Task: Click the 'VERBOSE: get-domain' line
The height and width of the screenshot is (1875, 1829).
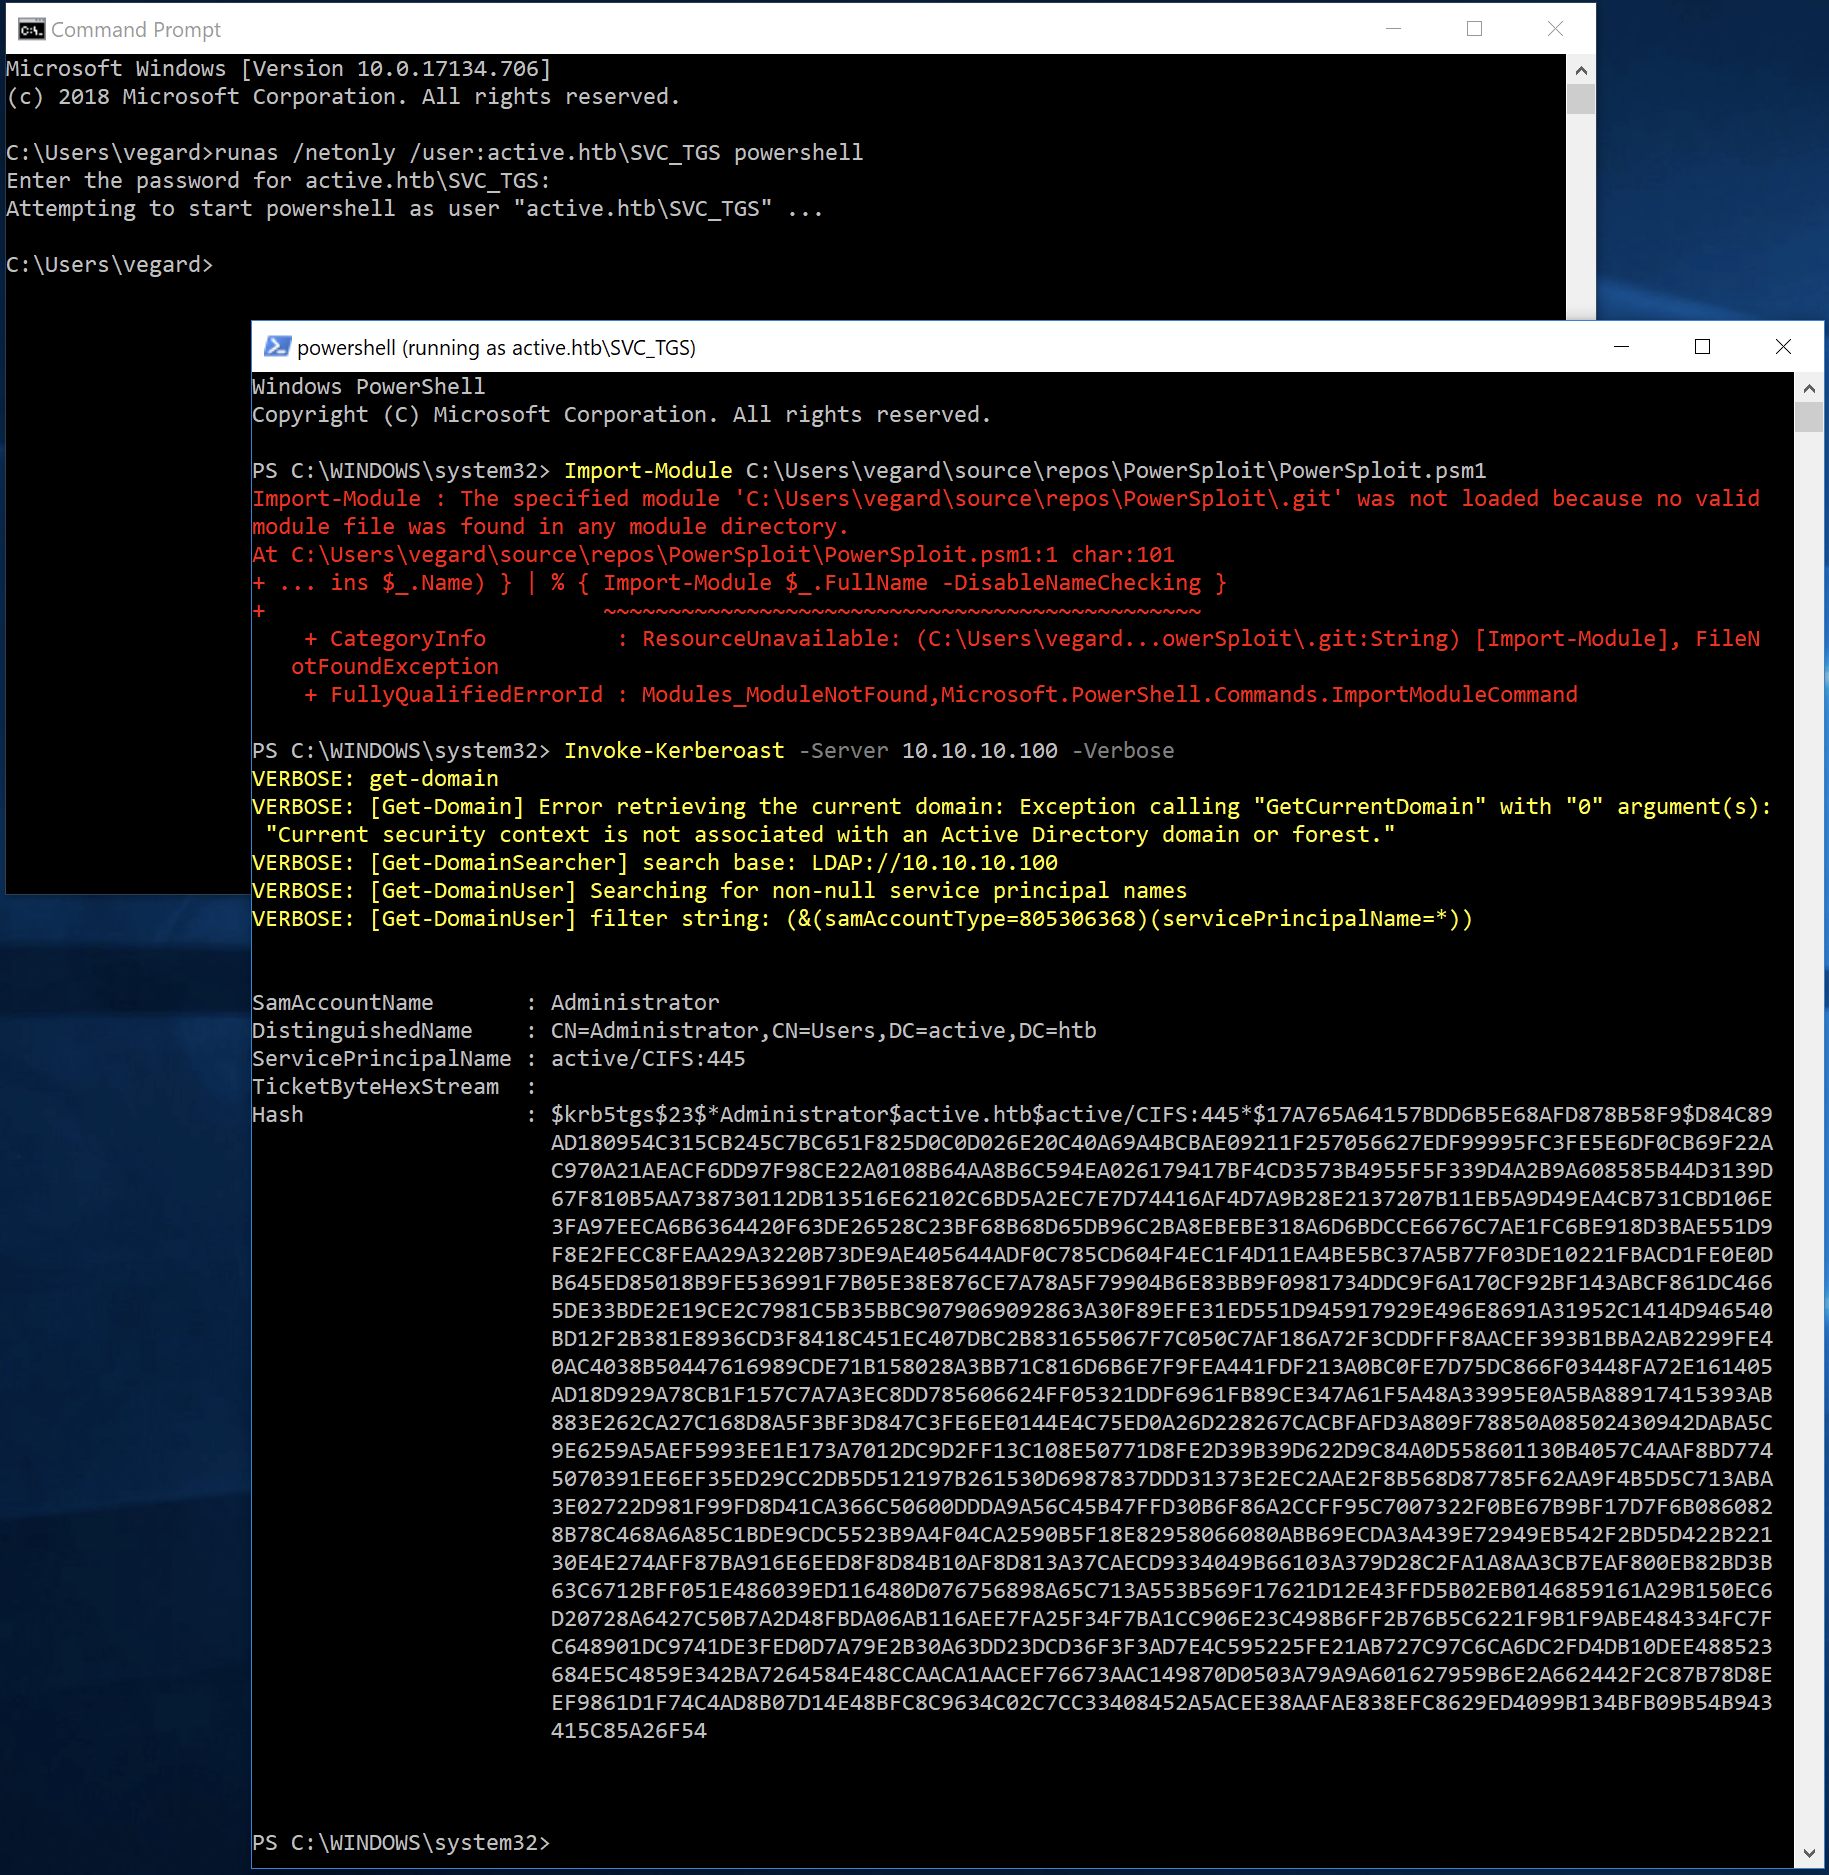Action: (375, 779)
